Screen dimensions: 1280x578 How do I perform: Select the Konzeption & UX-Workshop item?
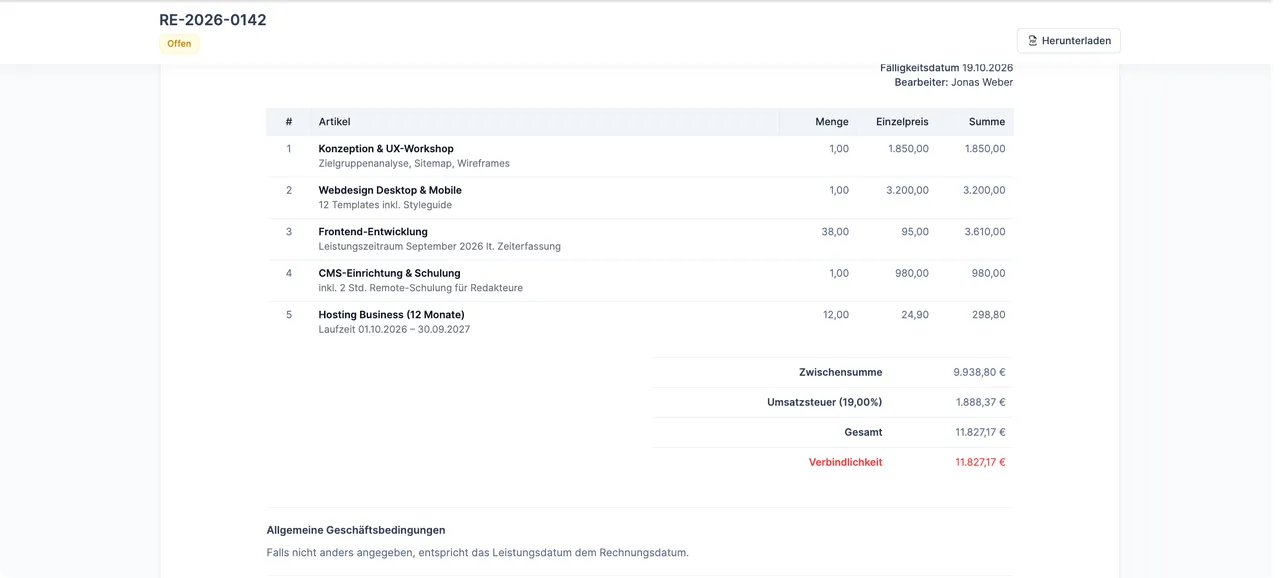pyautogui.click(x=386, y=149)
